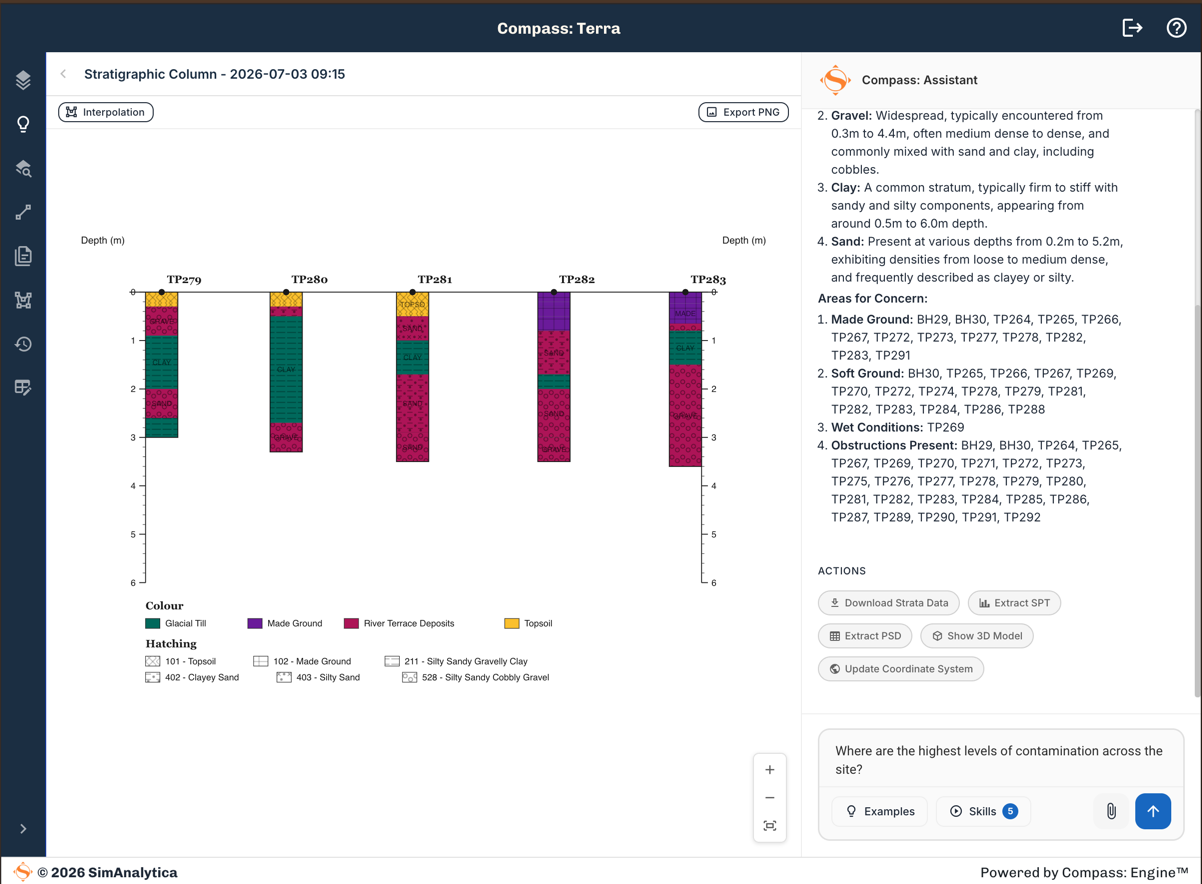Select the TP281 column label
This screenshot has width=1202, height=884.
click(435, 280)
